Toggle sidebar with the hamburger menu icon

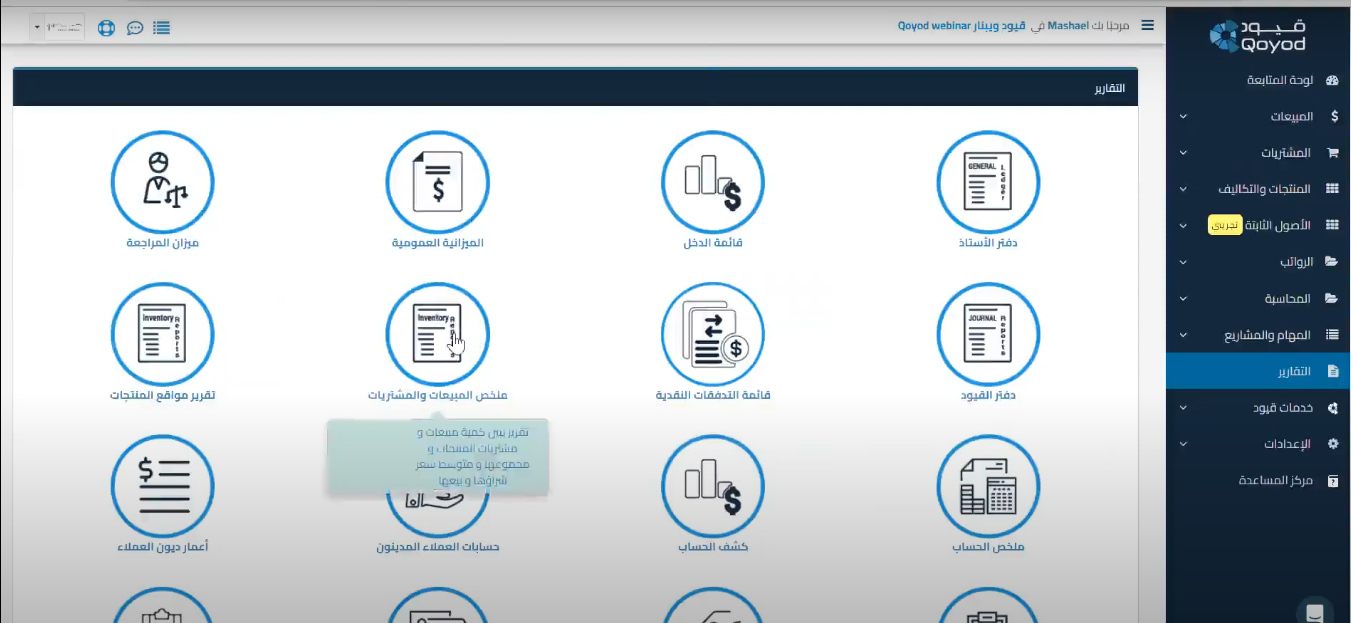coord(1147,25)
